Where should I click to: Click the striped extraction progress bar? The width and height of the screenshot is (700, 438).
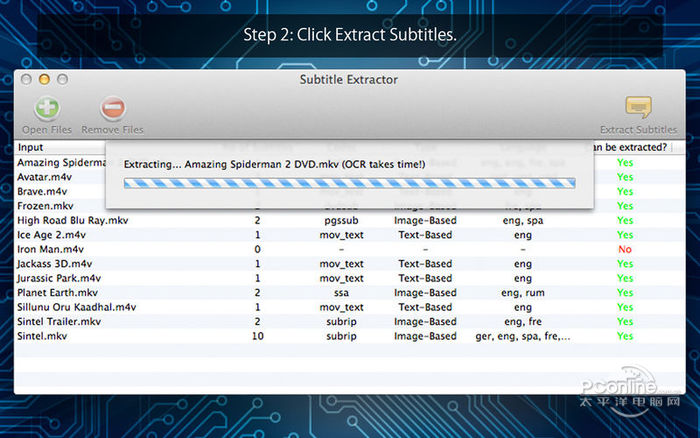pos(349,183)
